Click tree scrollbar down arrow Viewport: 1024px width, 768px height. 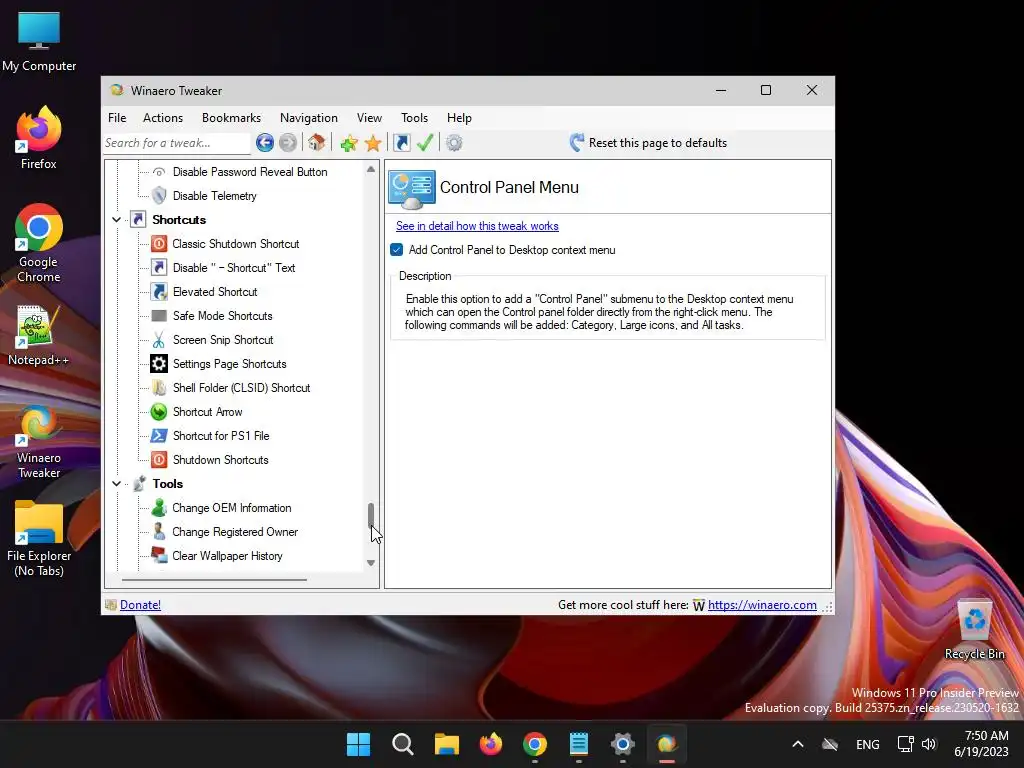coord(371,563)
